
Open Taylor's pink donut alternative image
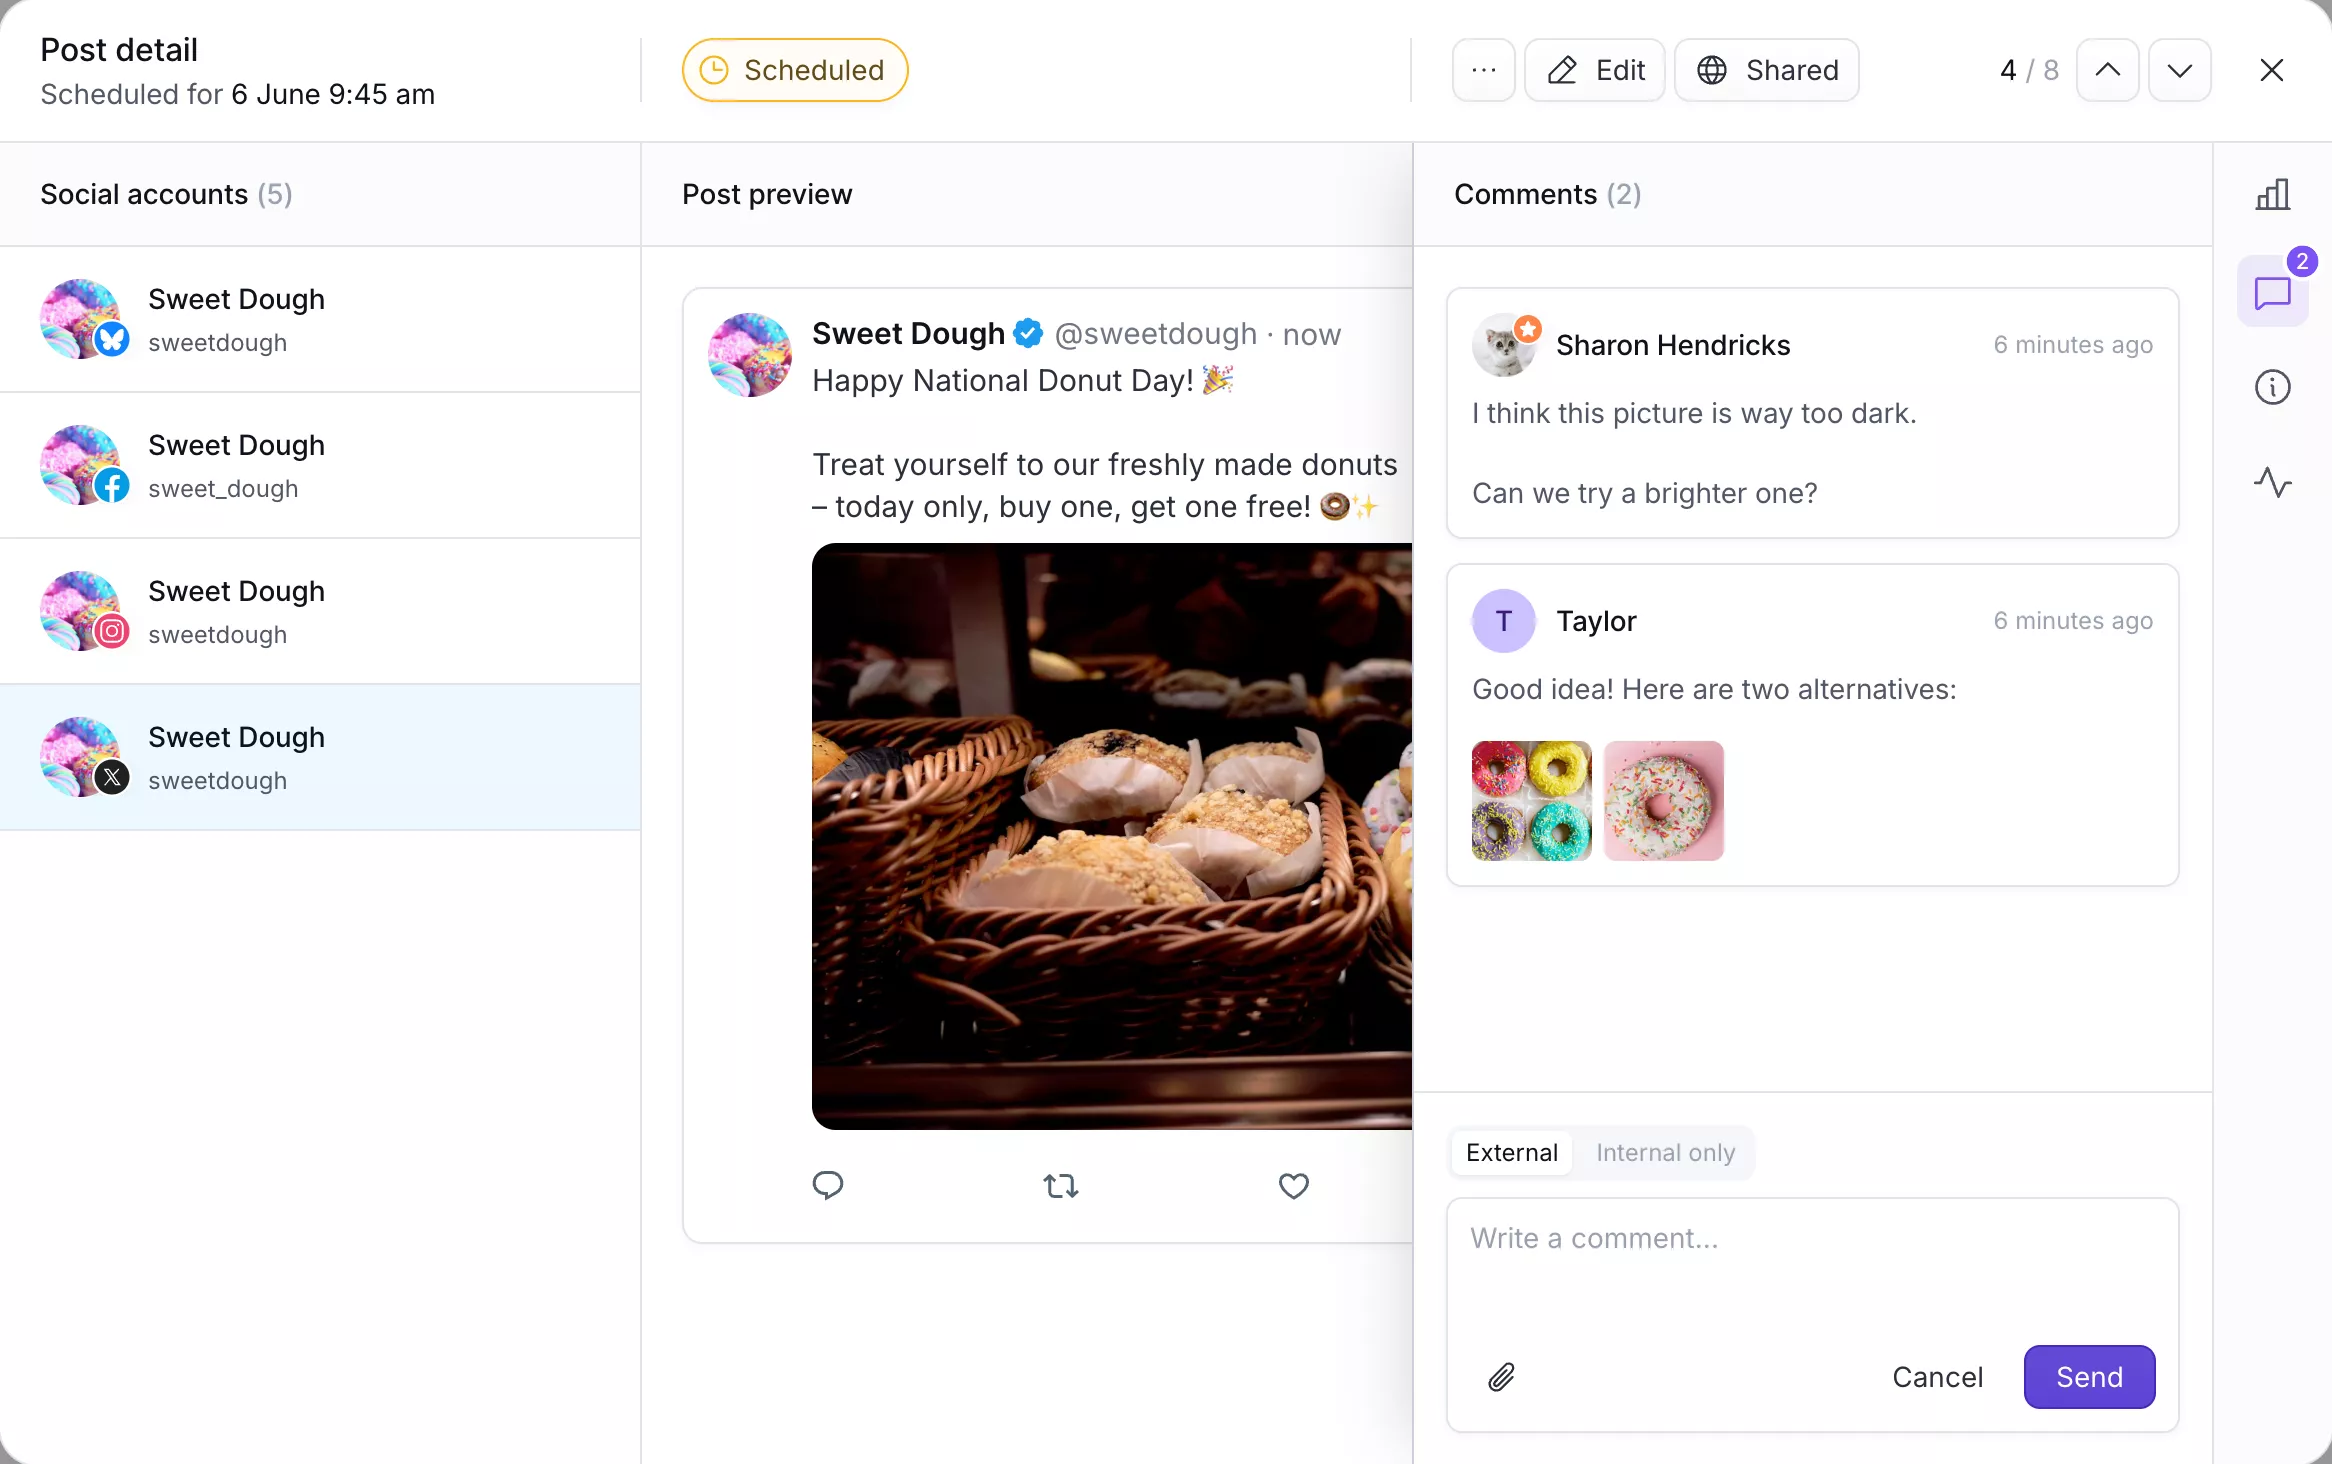point(1664,801)
